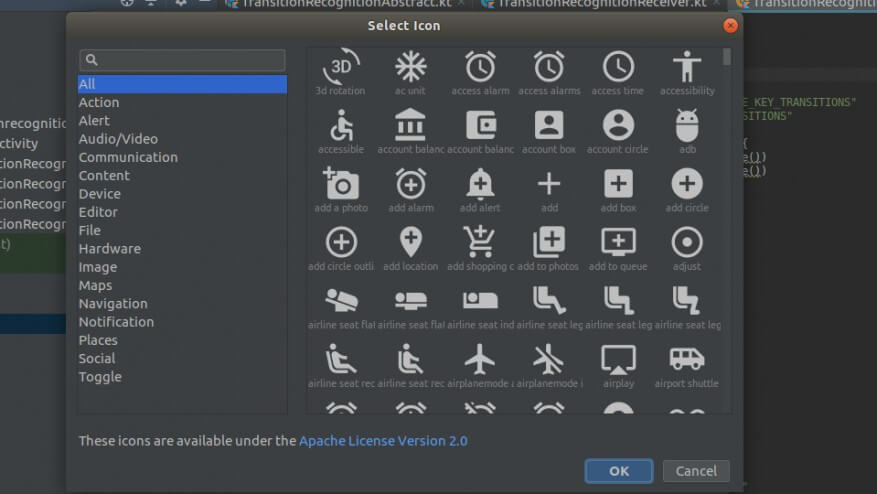Viewport: 877px width, 494px height.
Task: Choose the add location pin icon
Action: point(411,242)
